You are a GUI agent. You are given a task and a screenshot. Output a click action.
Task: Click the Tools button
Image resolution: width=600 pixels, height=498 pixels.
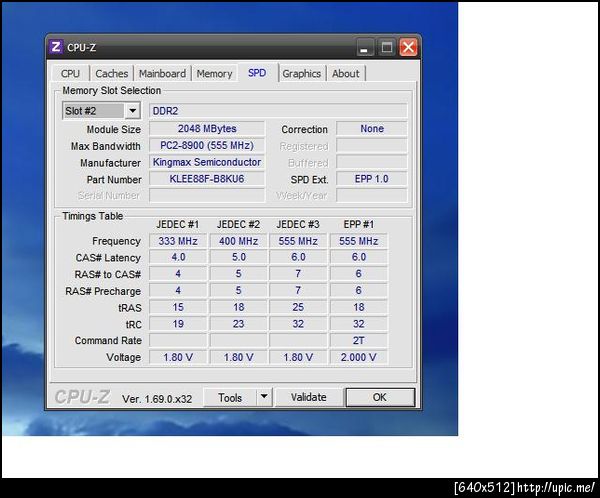pos(230,397)
